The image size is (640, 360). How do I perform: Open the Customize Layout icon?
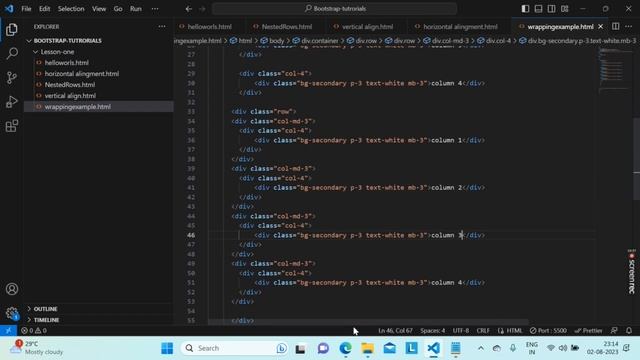(564, 9)
